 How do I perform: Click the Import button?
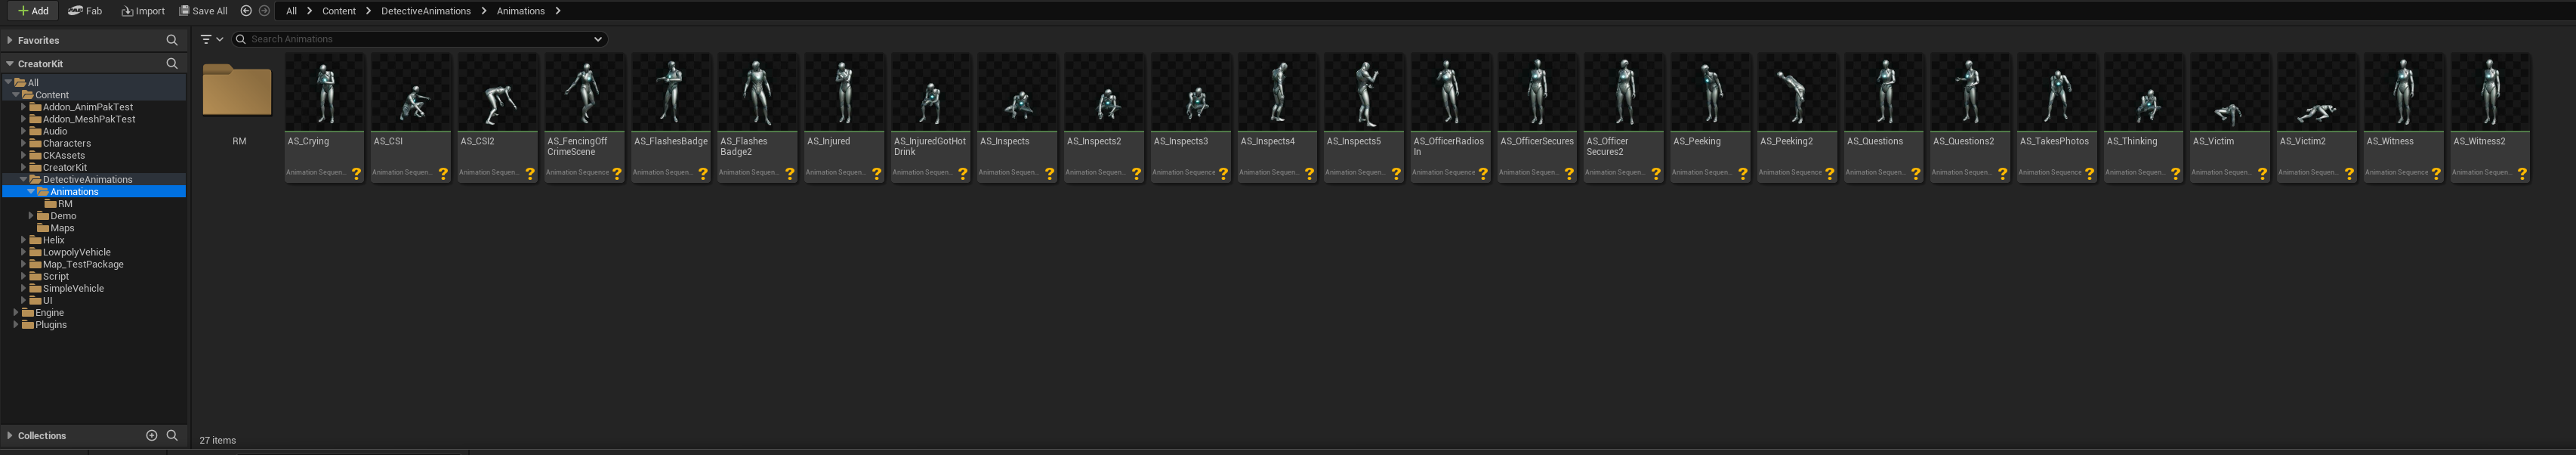[x=143, y=11]
